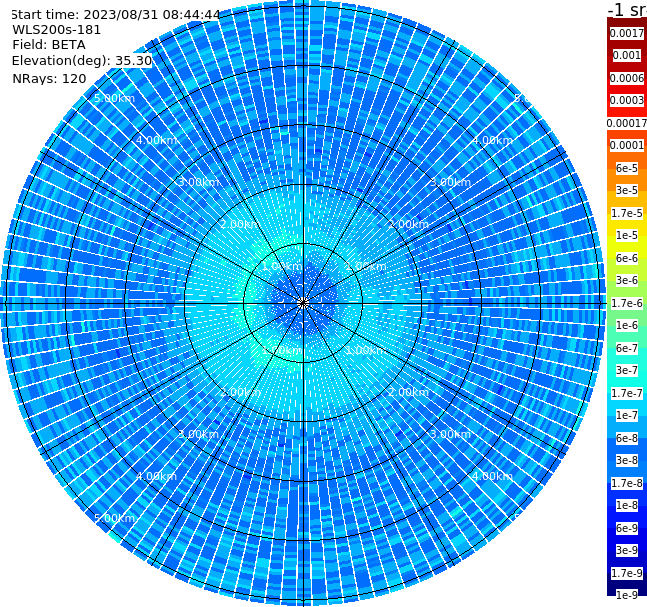Pick the 0.0003 colorbar label
Screen dimensions: 647x607
[627, 100]
